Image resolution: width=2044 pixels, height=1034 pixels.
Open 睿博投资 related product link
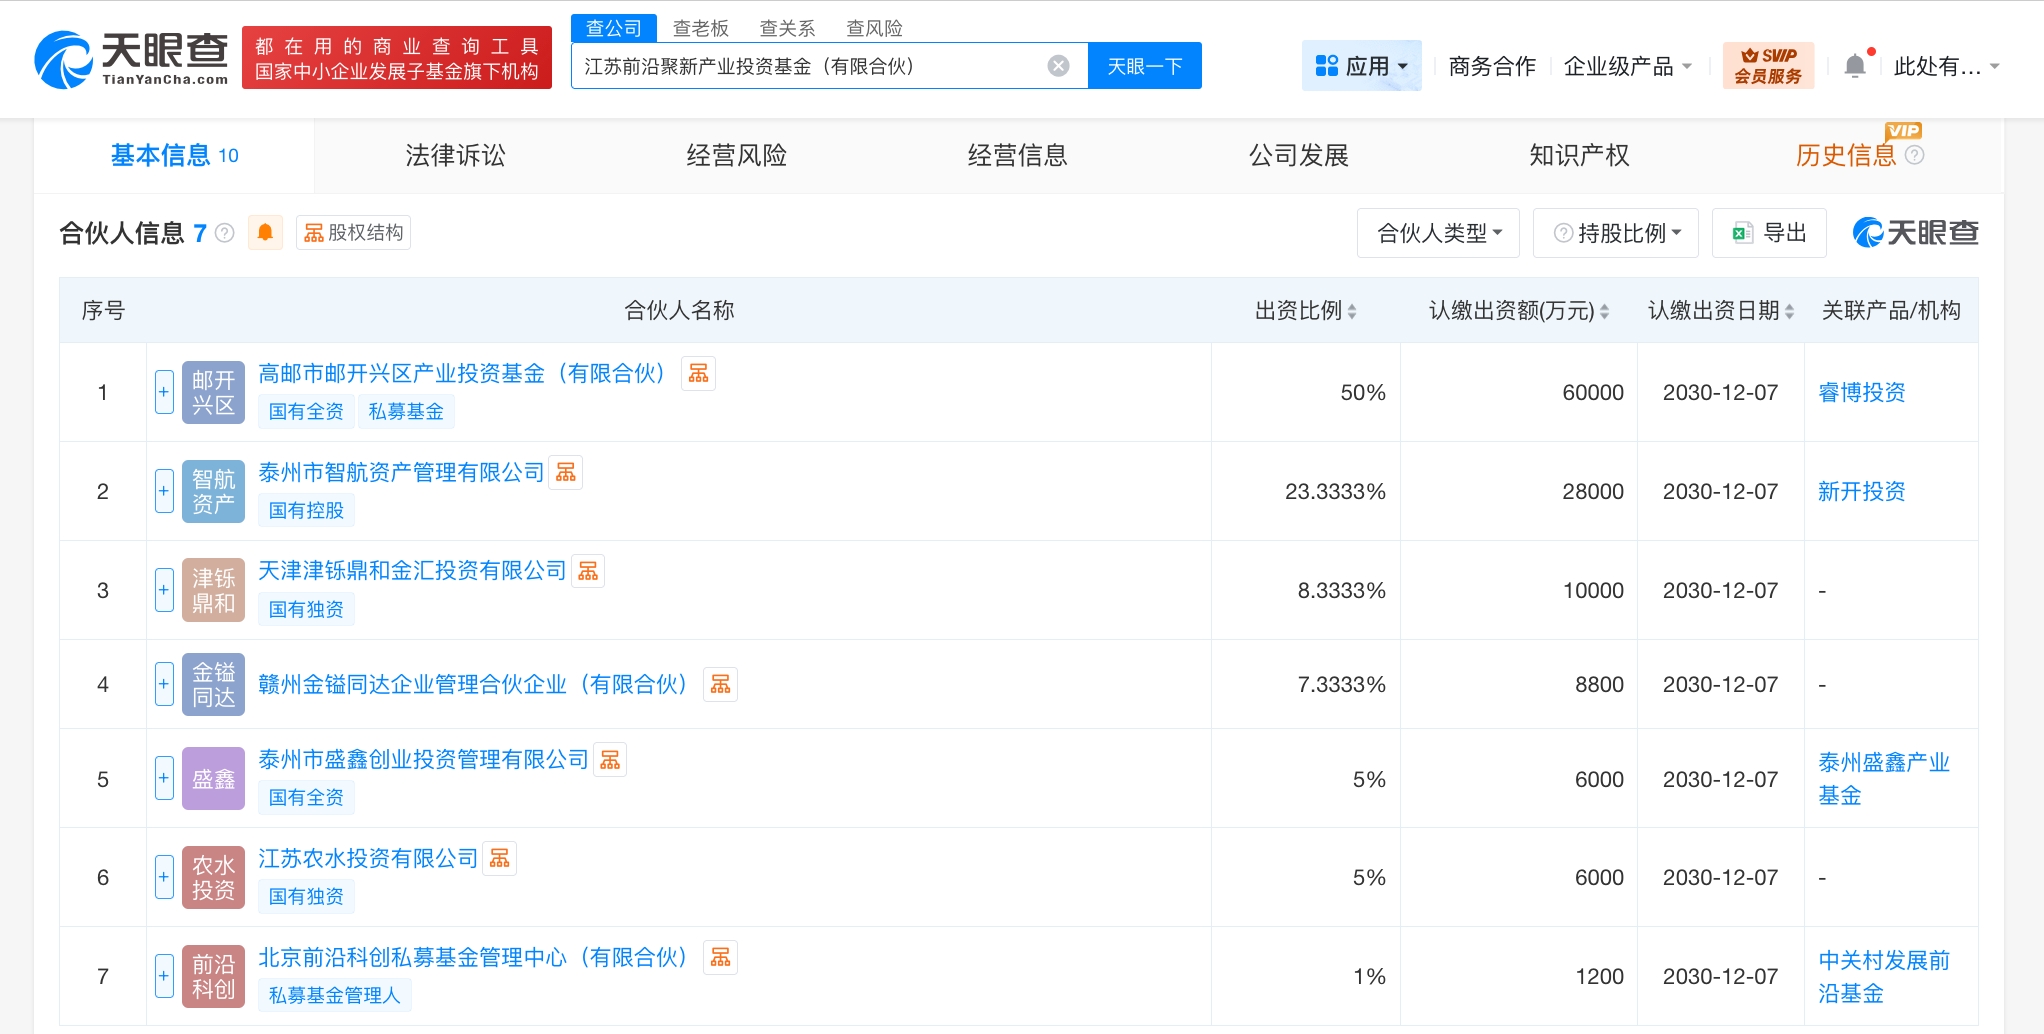(1861, 392)
